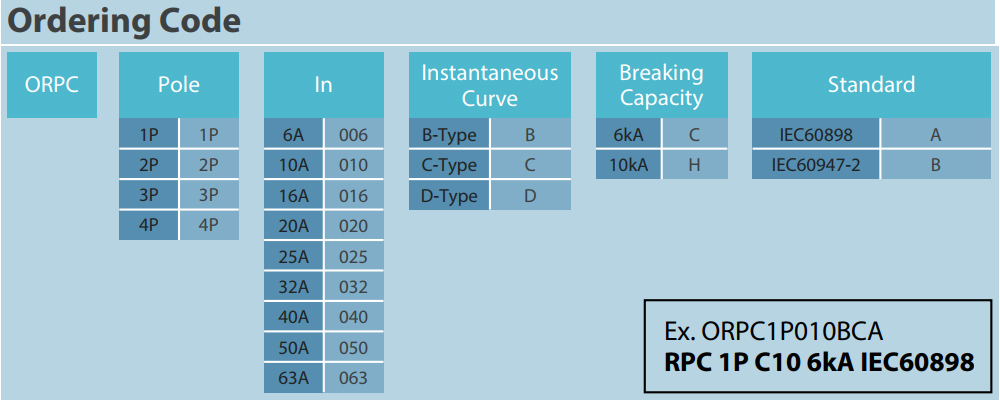1000x400 pixels.
Task: Click the Ordering Code title
Action: tap(124, 21)
